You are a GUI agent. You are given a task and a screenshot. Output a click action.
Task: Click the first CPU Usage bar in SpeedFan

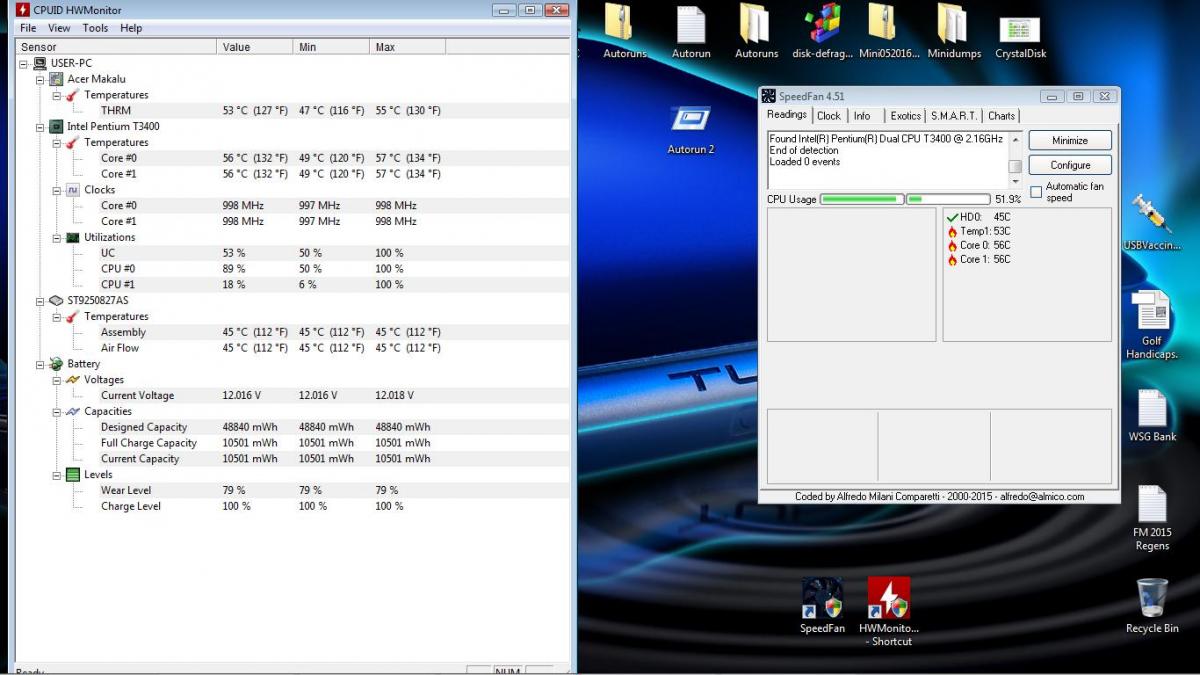pyautogui.click(x=861, y=199)
